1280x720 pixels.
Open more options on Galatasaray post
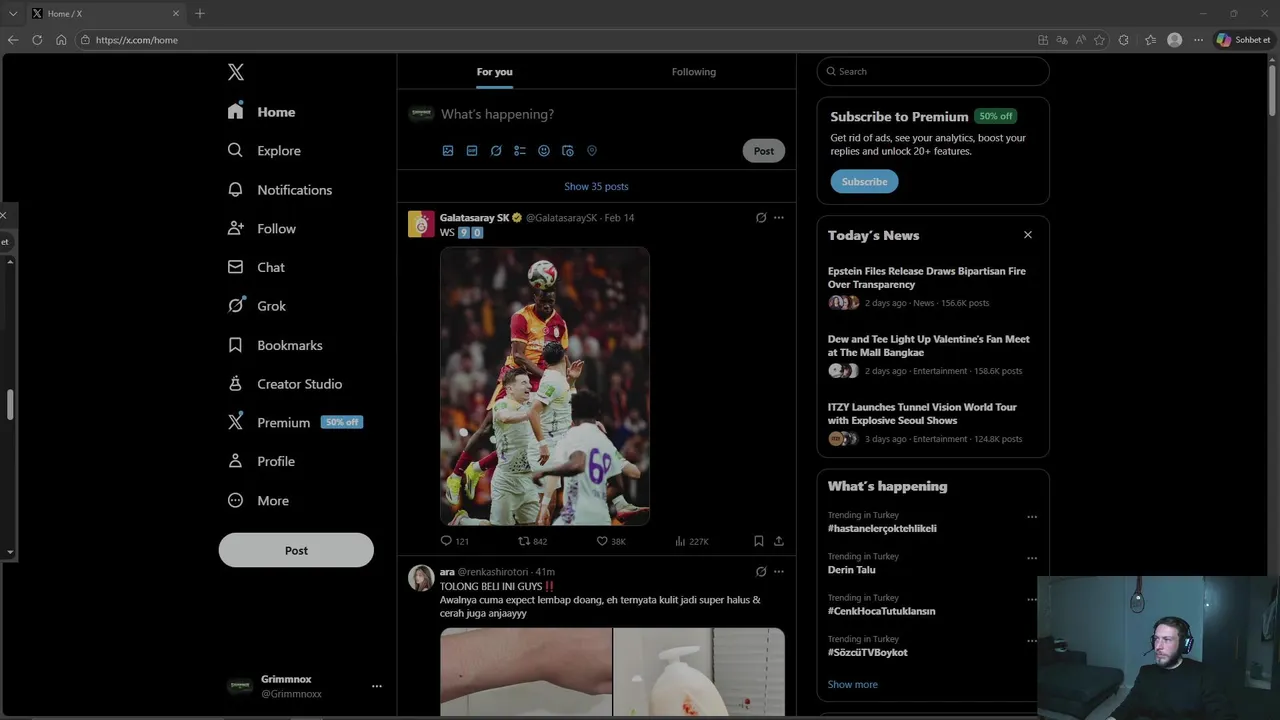[x=779, y=218]
